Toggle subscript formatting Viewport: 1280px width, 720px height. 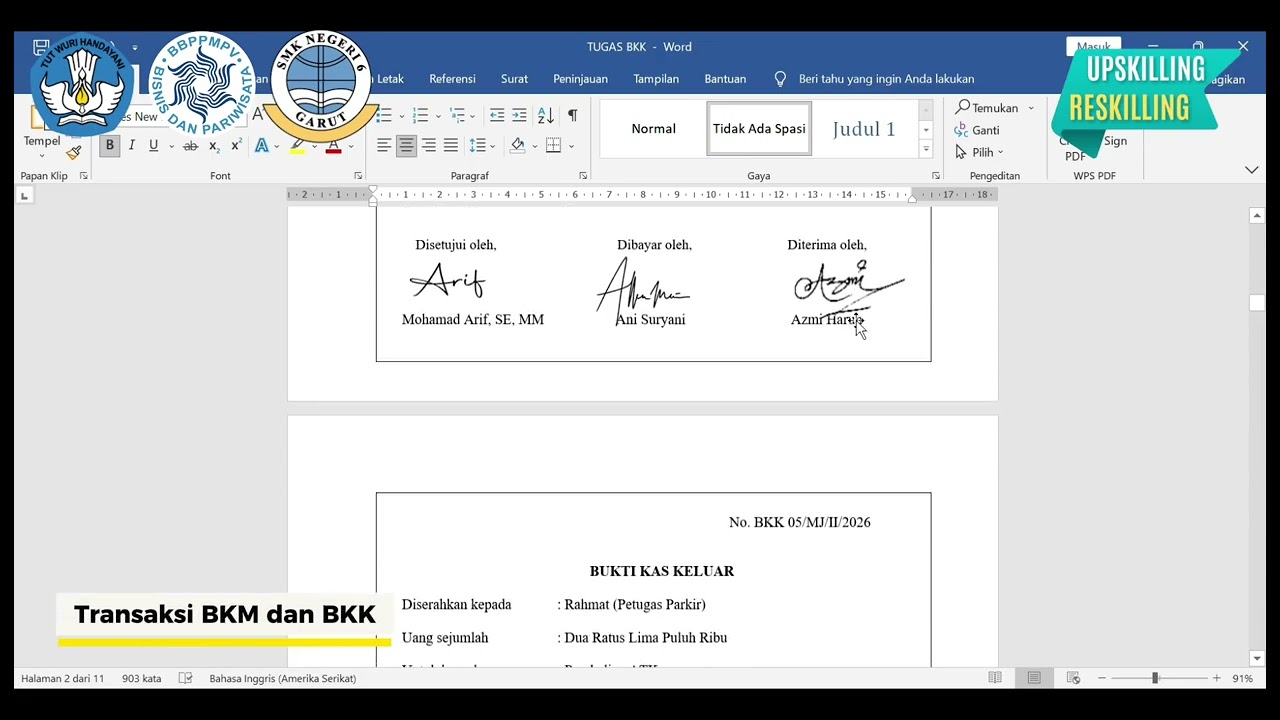214,146
